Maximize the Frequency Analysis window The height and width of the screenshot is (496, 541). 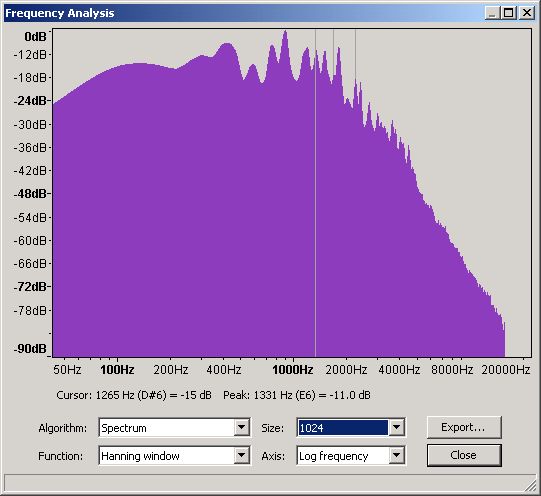tap(509, 13)
